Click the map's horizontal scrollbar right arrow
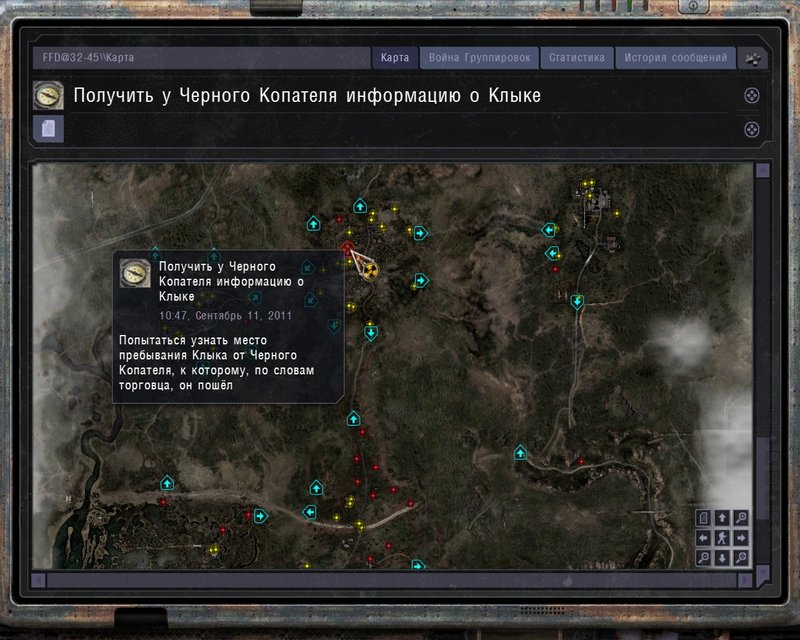 coord(745,580)
